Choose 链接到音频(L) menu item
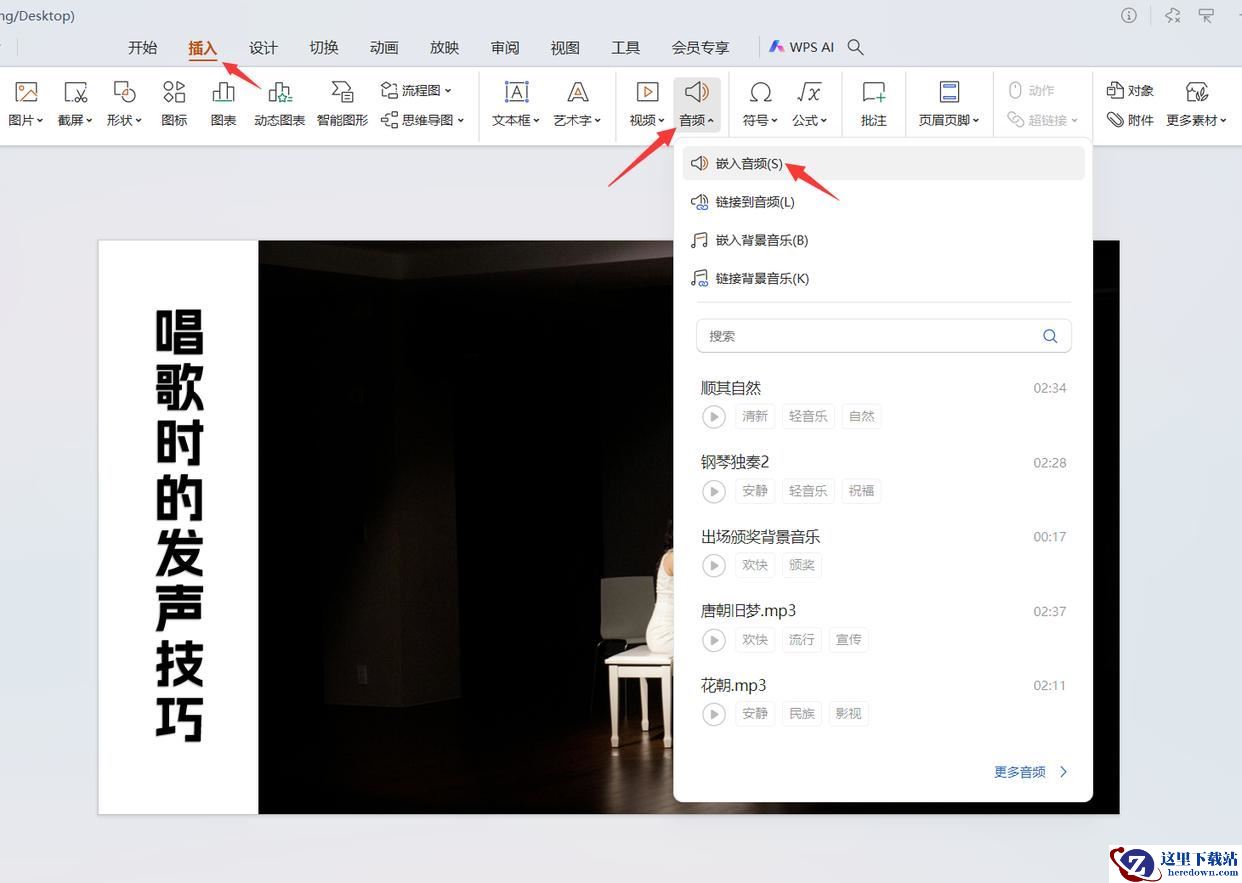Screen dimensions: 1242x883 (x=883, y=202)
